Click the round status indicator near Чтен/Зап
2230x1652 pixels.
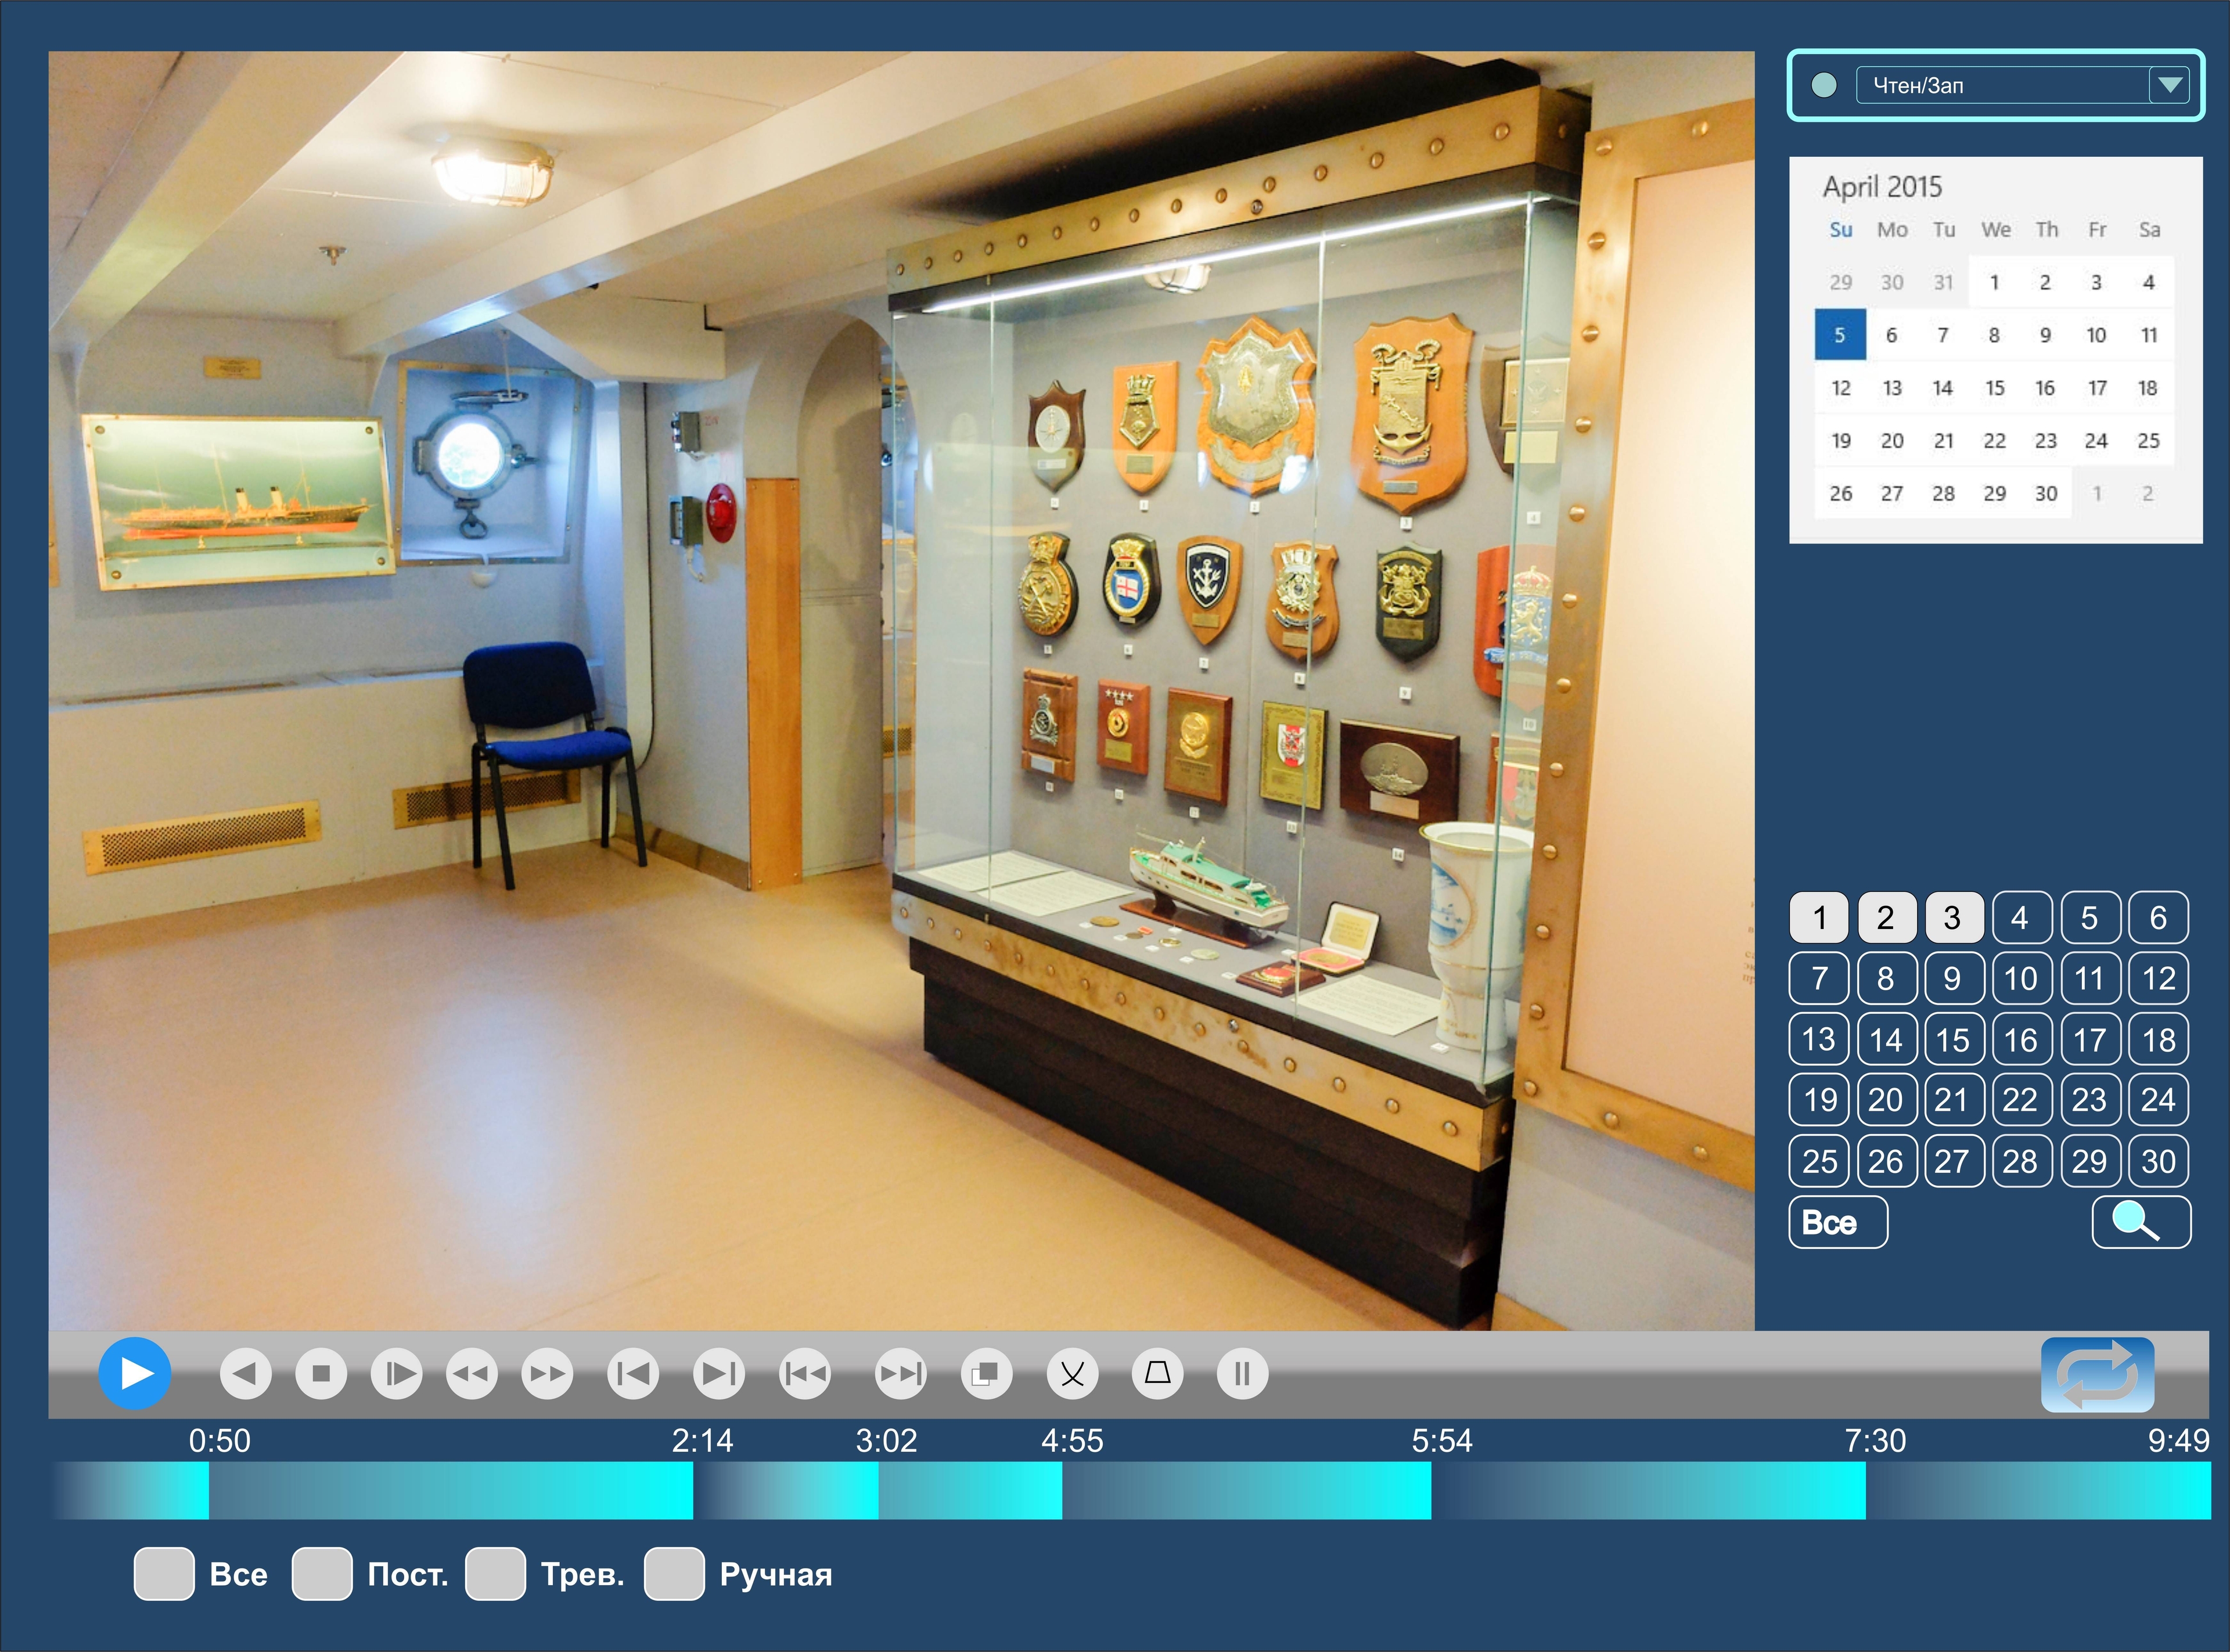click(x=1824, y=85)
